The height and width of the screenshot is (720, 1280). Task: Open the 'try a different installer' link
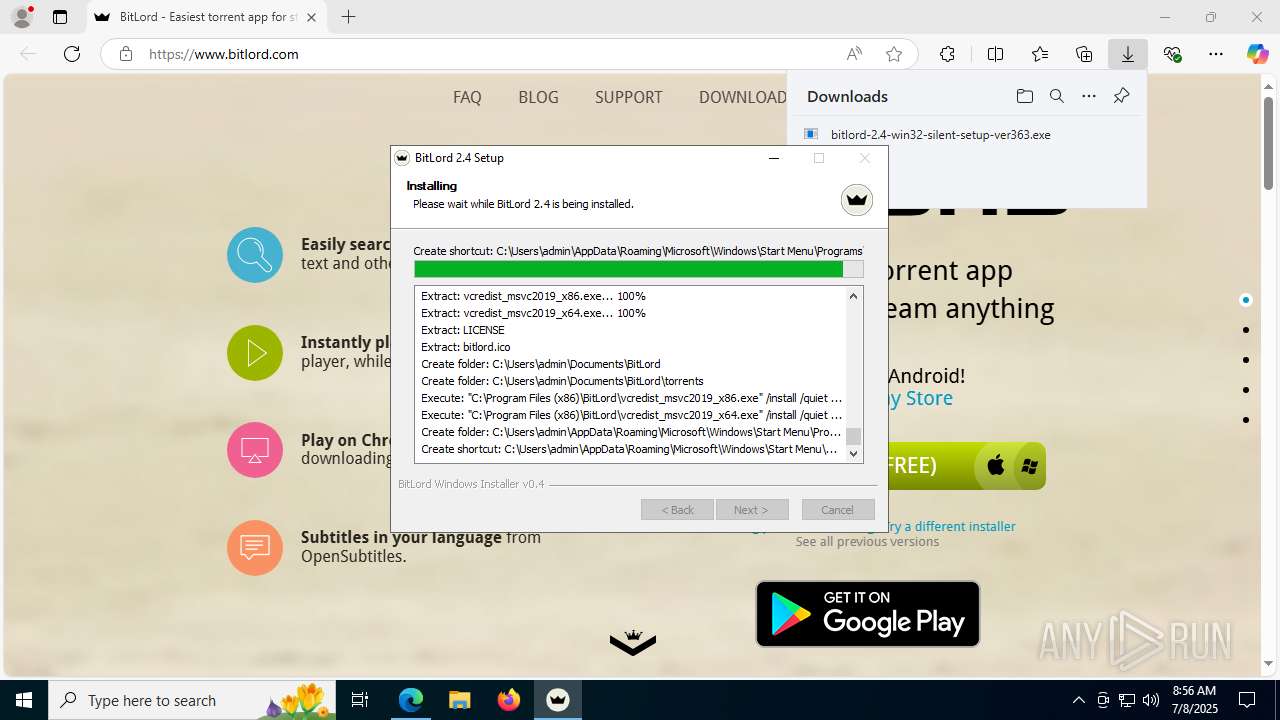coord(949,526)
